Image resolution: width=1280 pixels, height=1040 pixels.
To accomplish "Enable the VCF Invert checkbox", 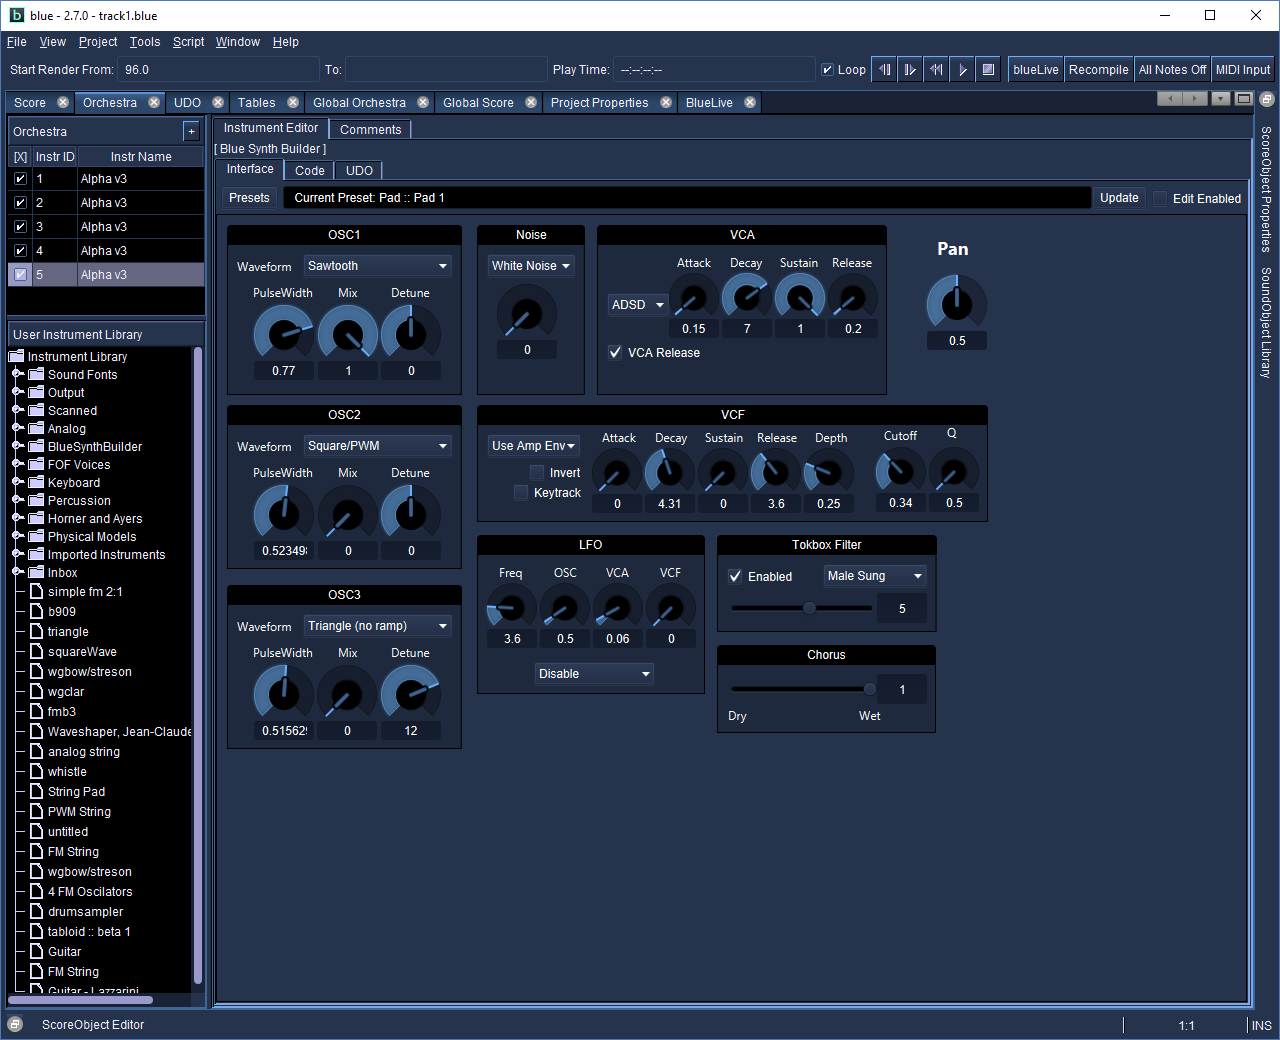I will pos(537,473).
